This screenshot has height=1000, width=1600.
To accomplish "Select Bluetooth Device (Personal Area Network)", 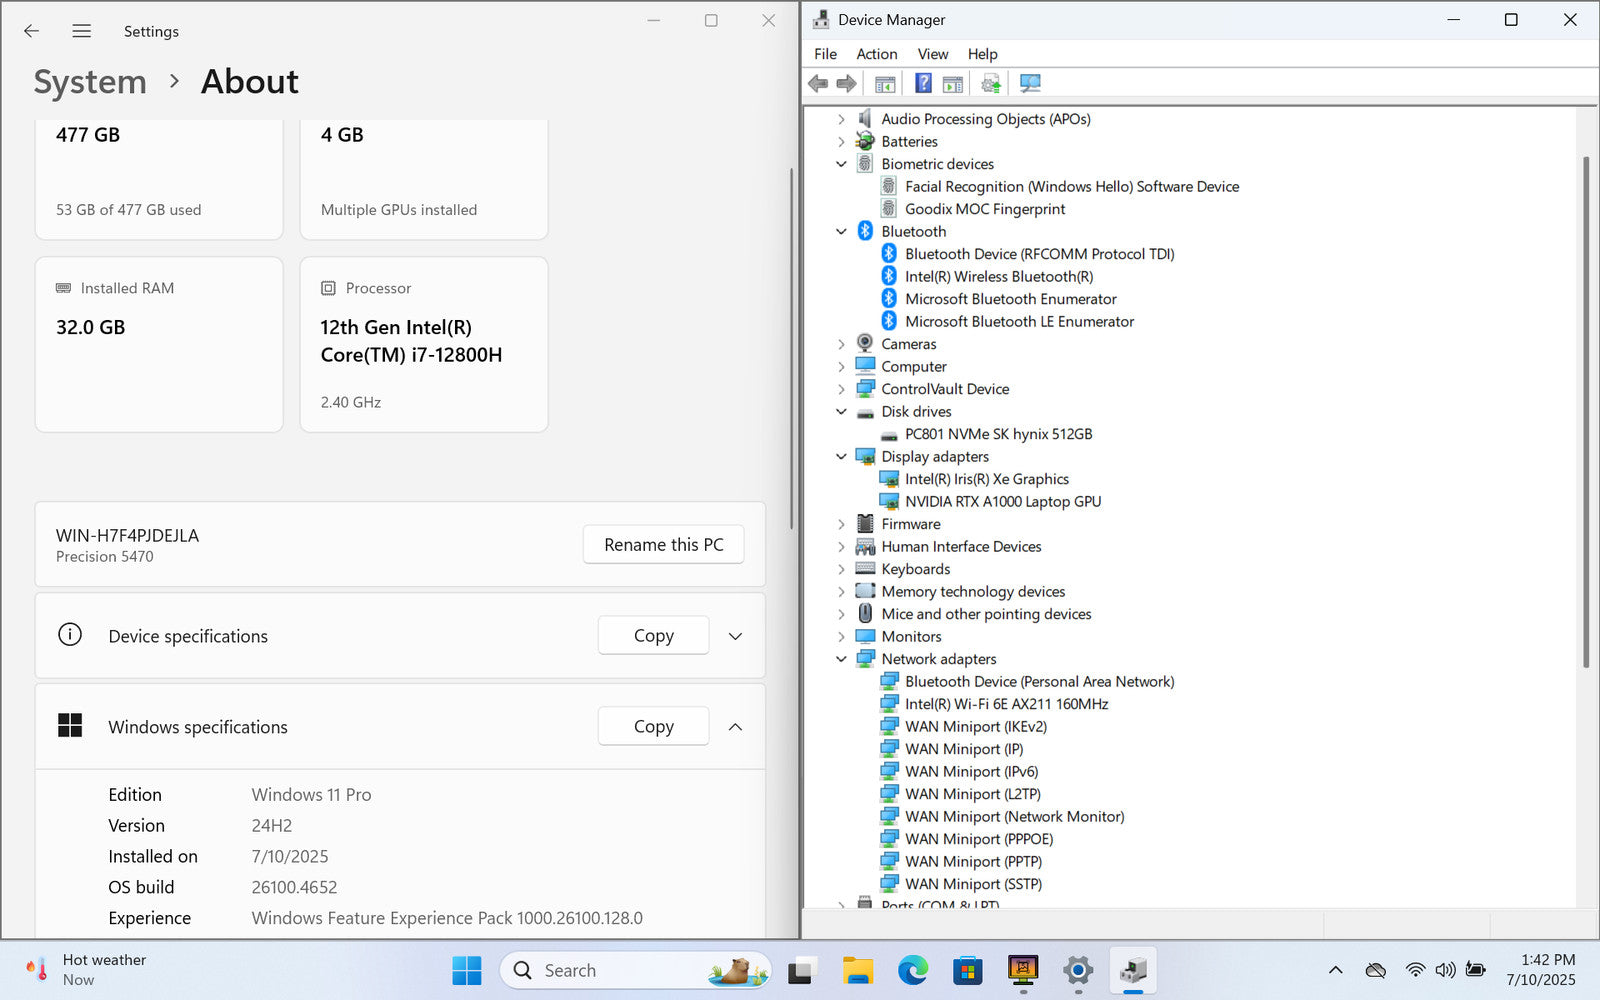I will pyautogui.click(x=1027, y=681).
